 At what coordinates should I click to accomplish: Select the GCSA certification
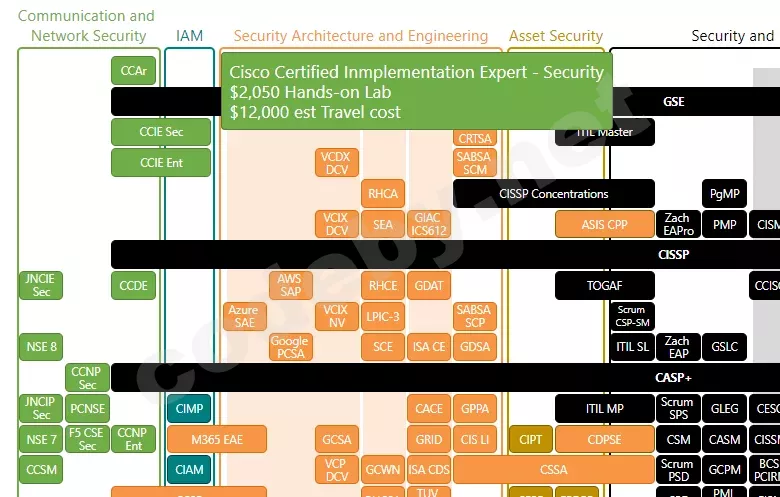pos(337,439)
